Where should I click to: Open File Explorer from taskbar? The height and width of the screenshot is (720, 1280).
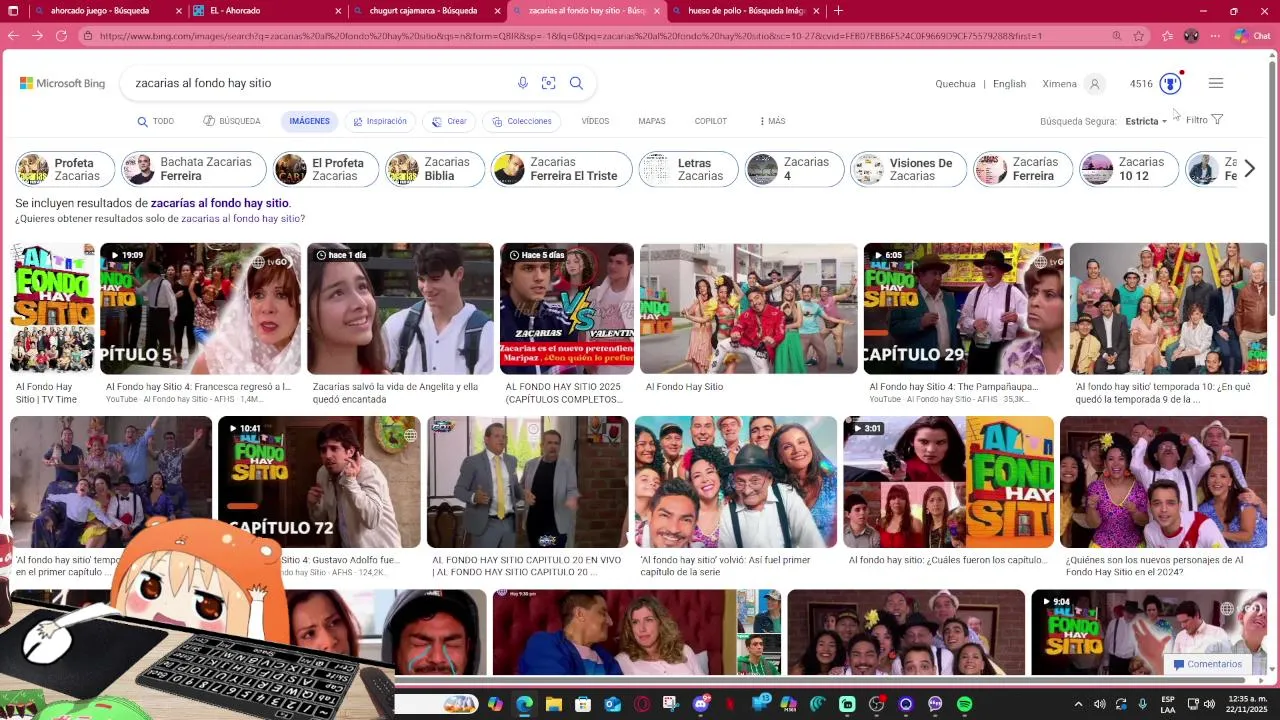(x=553, y=704)
